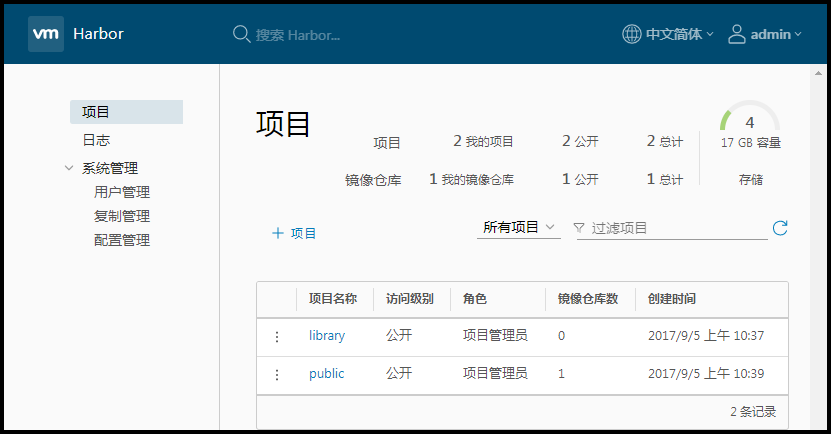Click the repository count 0 in library row
The height and width of the screenshot is (434, 831).
(561, 335)
